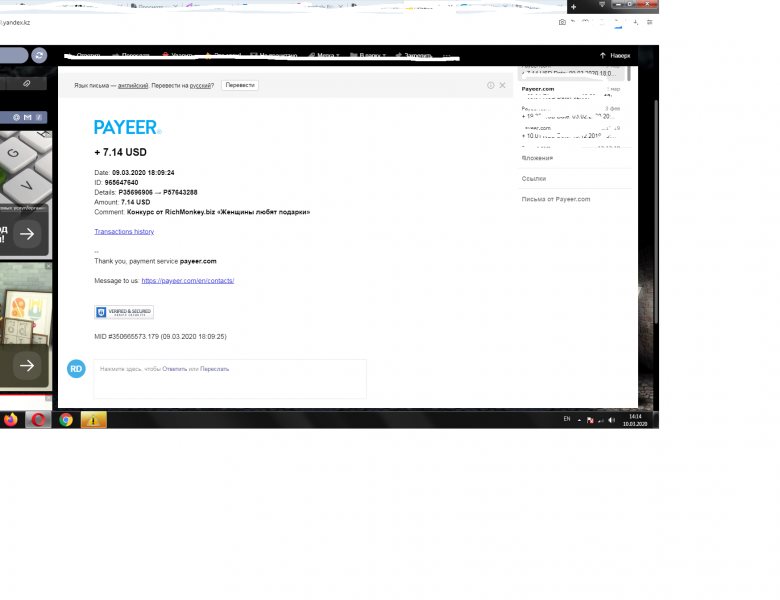Screen dimensions: 780x600
Task: Open the bold Payeer.com message in list
Action: point(538,89)
